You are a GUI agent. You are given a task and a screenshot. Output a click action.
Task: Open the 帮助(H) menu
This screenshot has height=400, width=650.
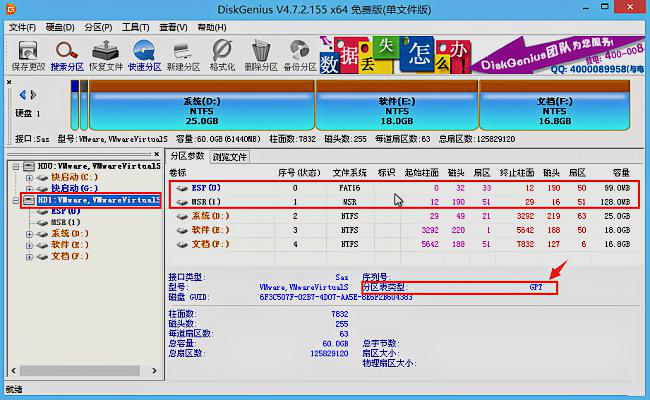pos(212,27)
